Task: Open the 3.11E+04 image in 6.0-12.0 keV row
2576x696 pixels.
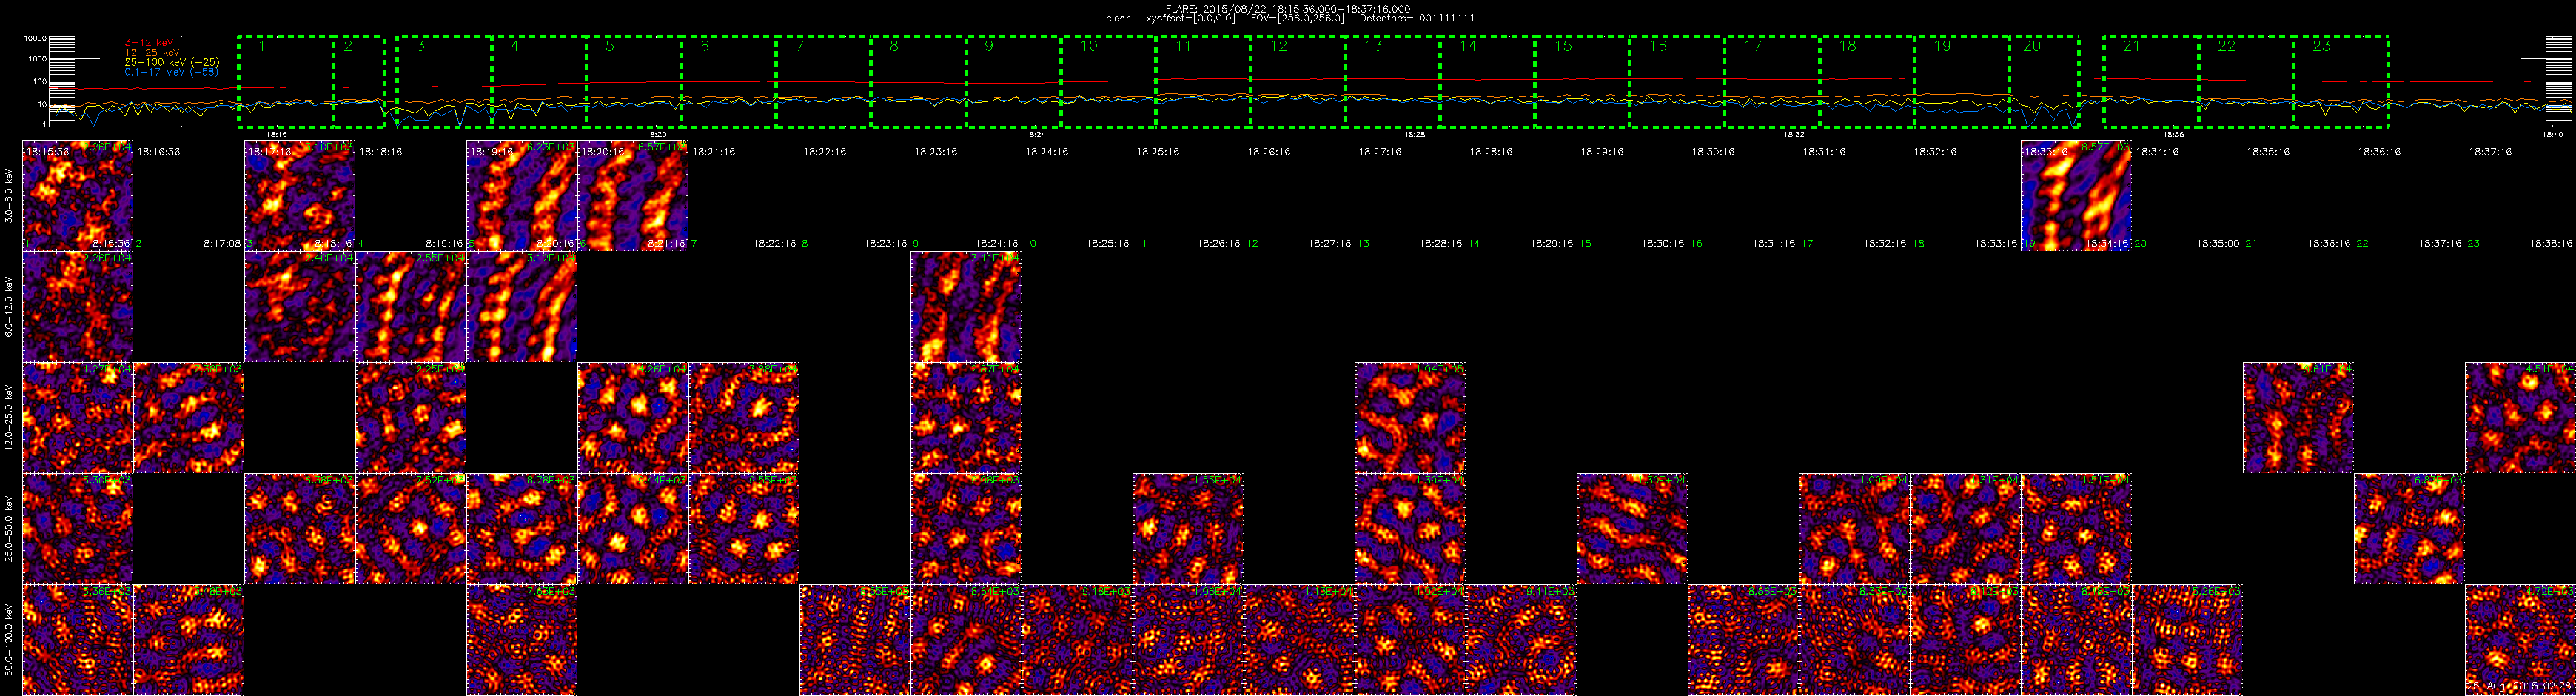Action: pos(965,307)
